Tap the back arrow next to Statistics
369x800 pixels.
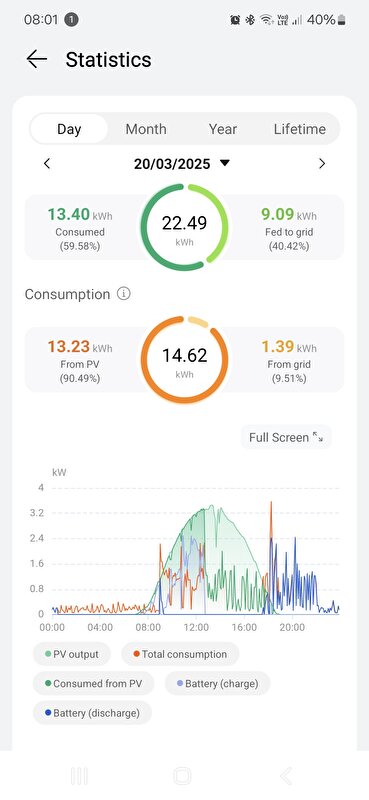coord(37,59)
